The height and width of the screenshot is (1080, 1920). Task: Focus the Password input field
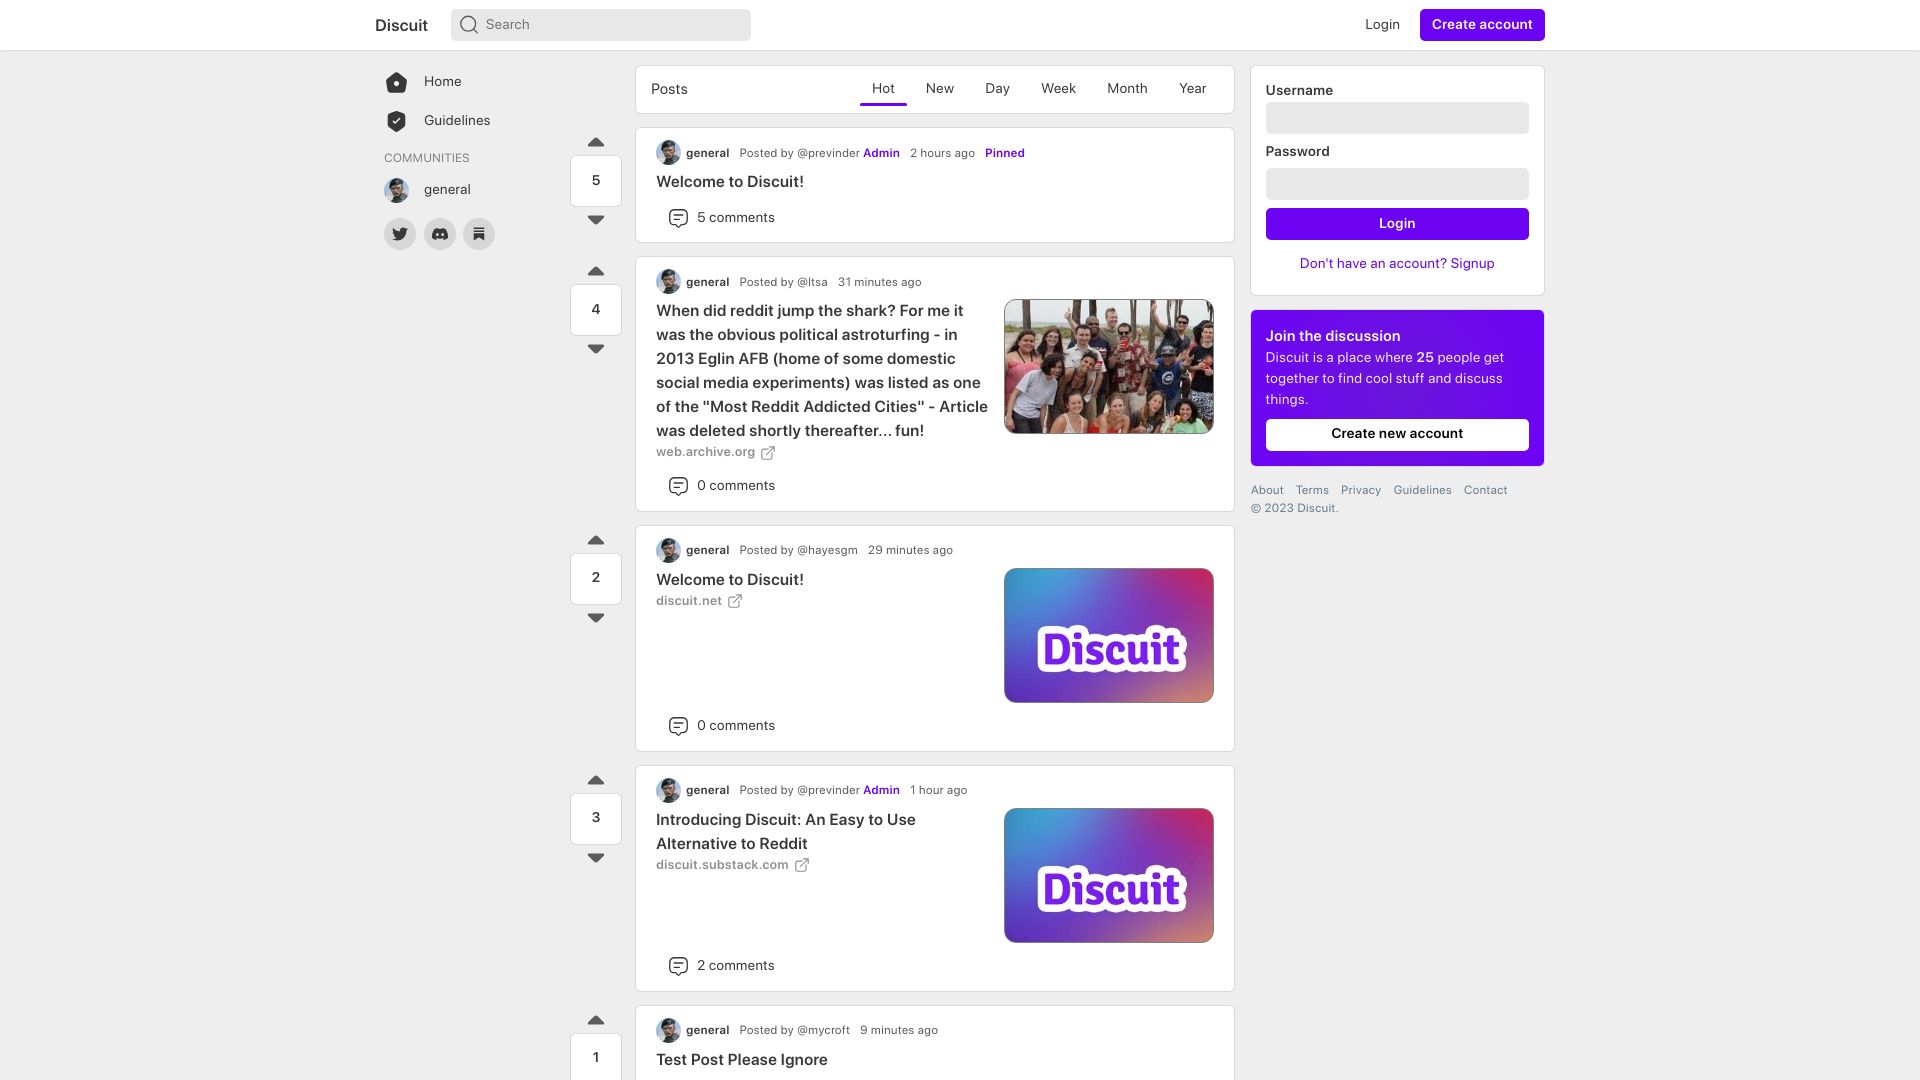point(1397,184)
